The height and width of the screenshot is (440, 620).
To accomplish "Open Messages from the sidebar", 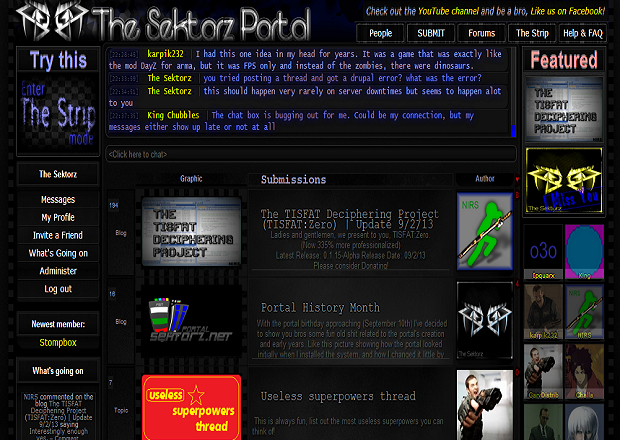I will click(58, 200).
